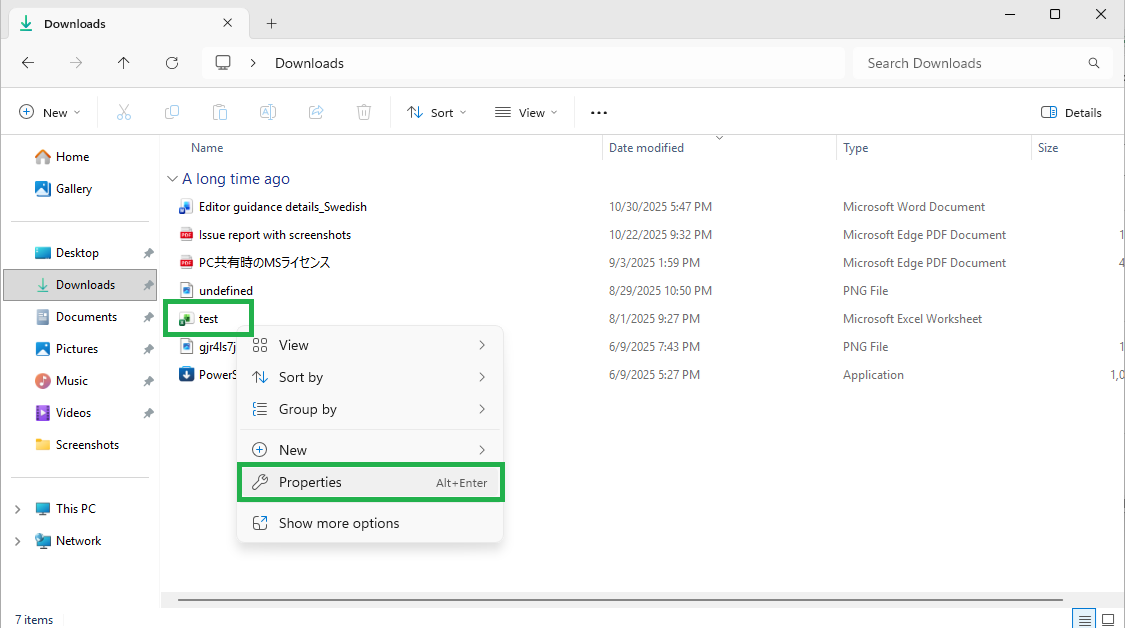Click the horizontal scrollbar of file list
This screenshot has width=1128, height=628.
click(x=619, y=599)
